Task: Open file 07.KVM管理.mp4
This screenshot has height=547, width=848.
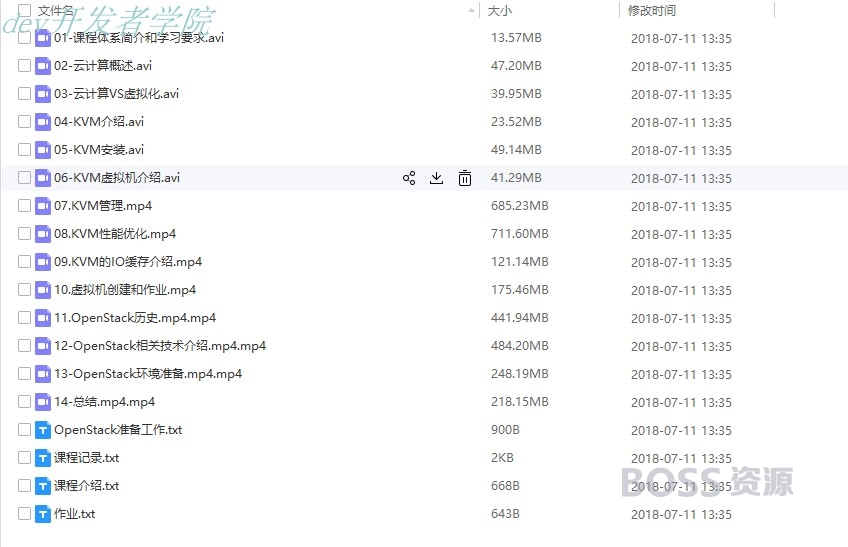Action: click(103, 206)
